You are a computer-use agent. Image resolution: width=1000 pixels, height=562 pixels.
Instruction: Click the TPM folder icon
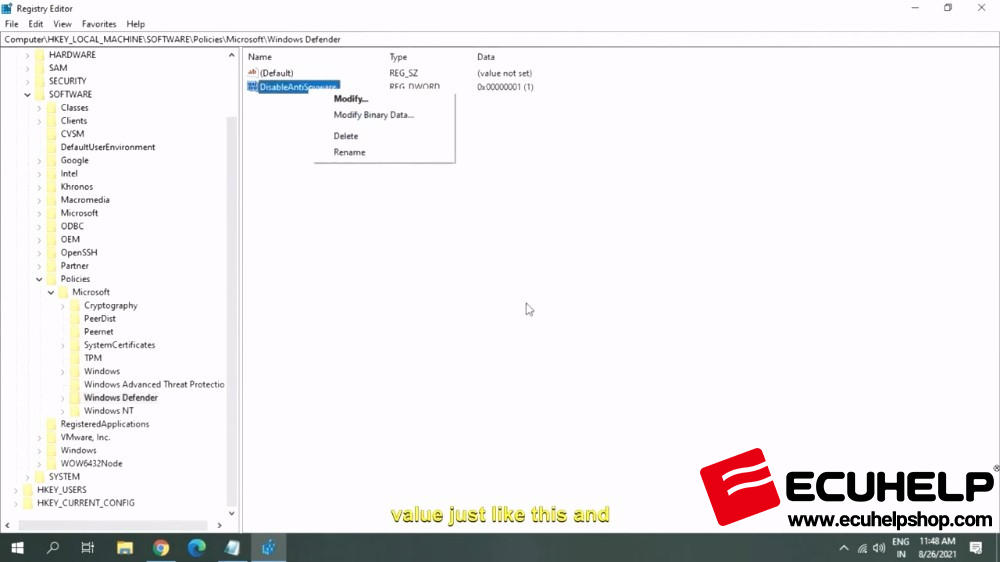pos(75,358)
